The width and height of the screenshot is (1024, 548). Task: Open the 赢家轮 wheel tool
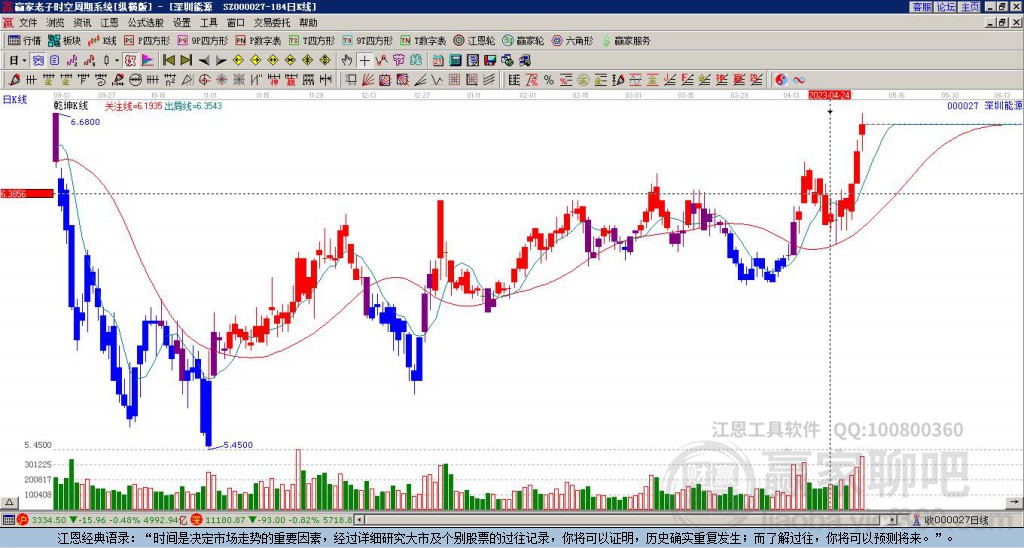click(x=524, y=40)
